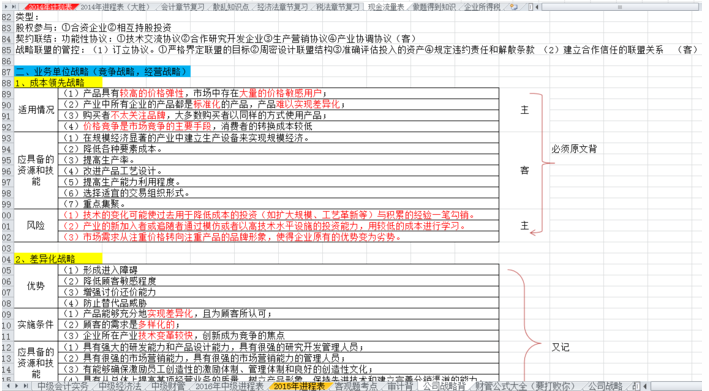Click the yellow 2、差异化战略 cell
This screenshot has height=391, width=709.
click(x=58, y=259)
